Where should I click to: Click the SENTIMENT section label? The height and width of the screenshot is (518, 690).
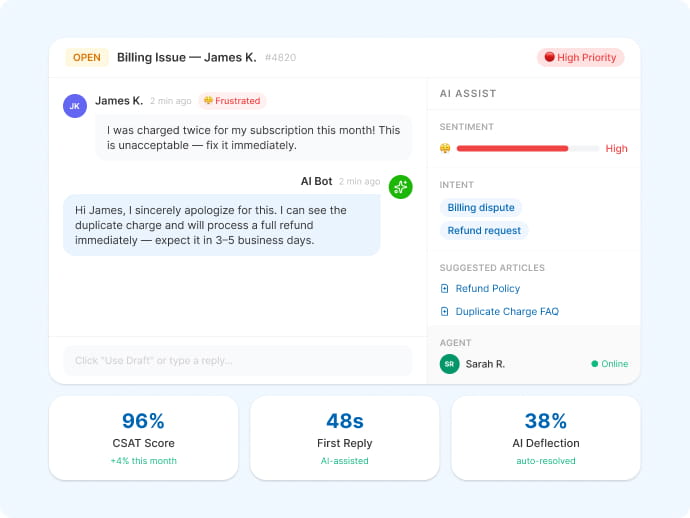466,127
